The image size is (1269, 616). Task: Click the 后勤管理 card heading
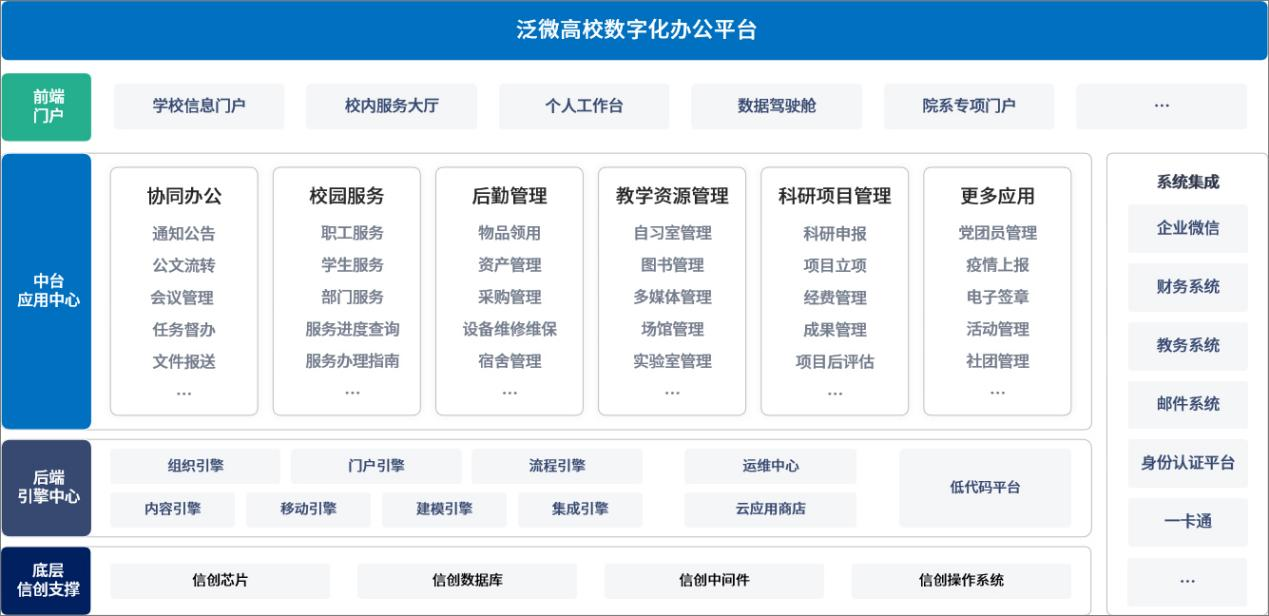510,196
